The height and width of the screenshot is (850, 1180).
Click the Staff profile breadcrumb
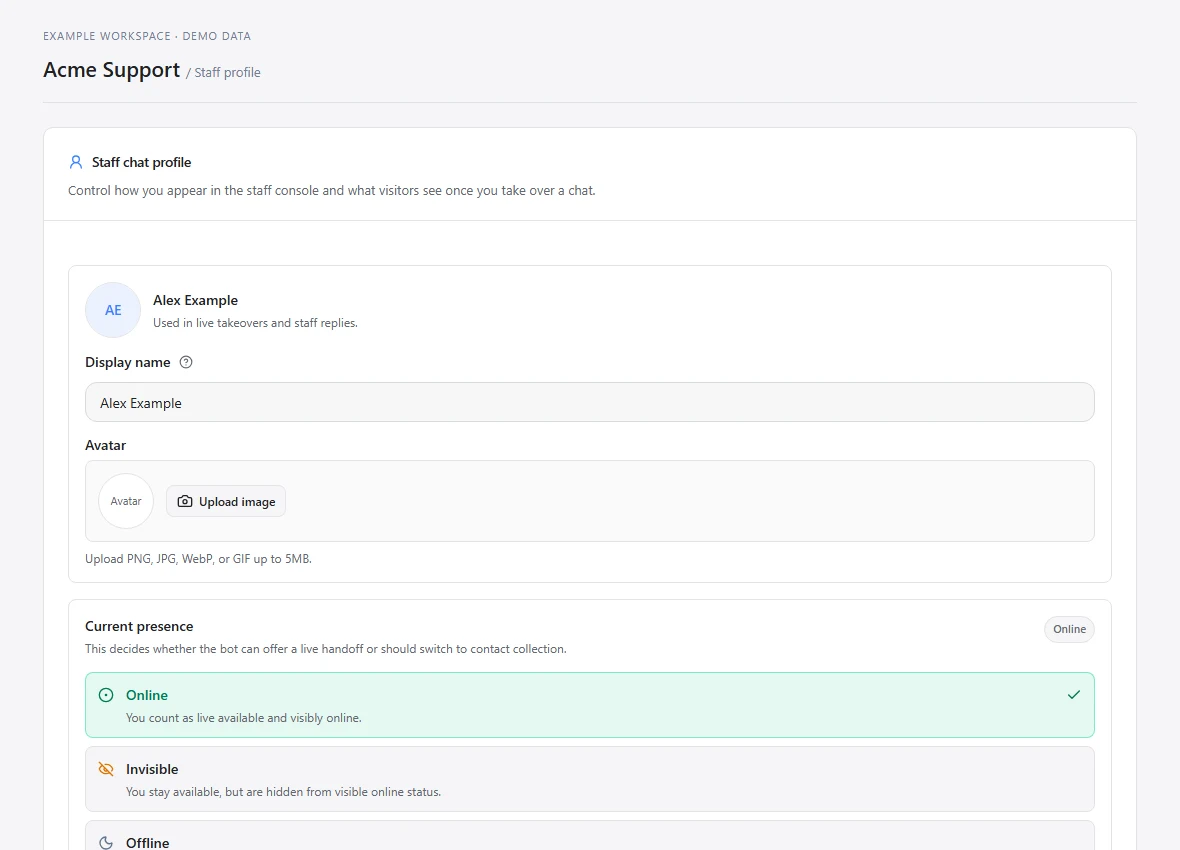227,72
